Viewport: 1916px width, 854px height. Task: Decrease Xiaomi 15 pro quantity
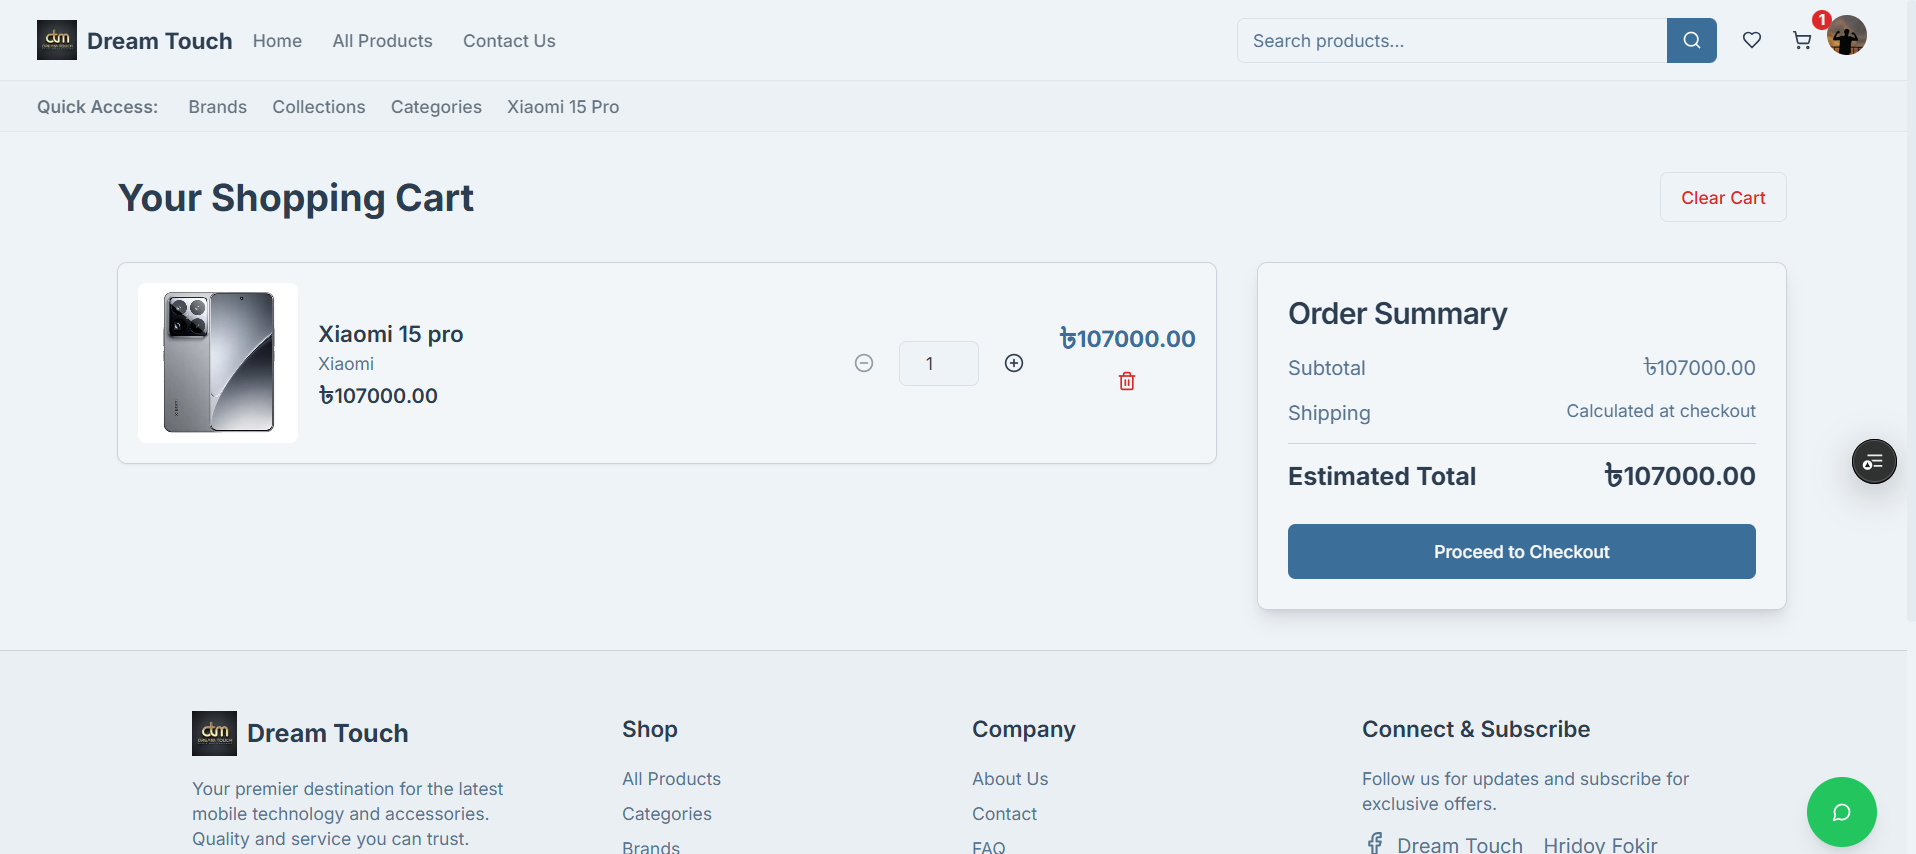pyautogui.click(x=864, y=363)
